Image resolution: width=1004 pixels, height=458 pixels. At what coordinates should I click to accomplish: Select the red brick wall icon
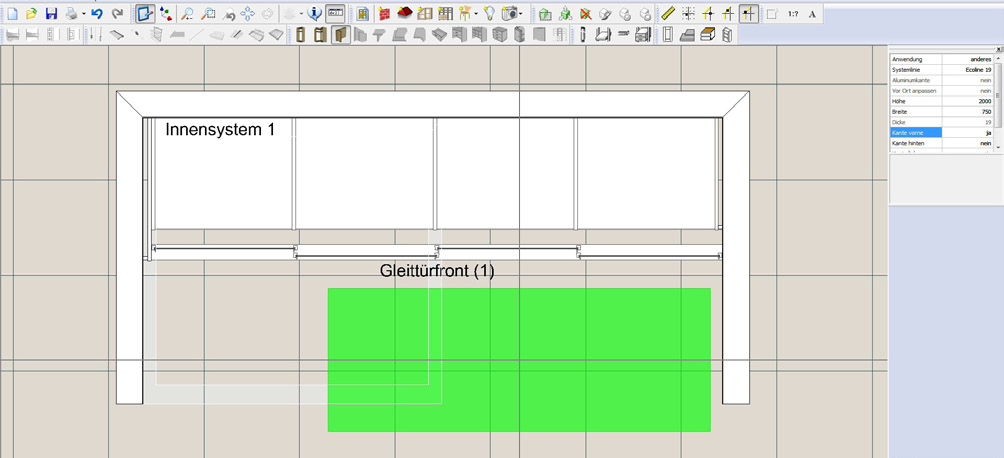coord(384,14)
